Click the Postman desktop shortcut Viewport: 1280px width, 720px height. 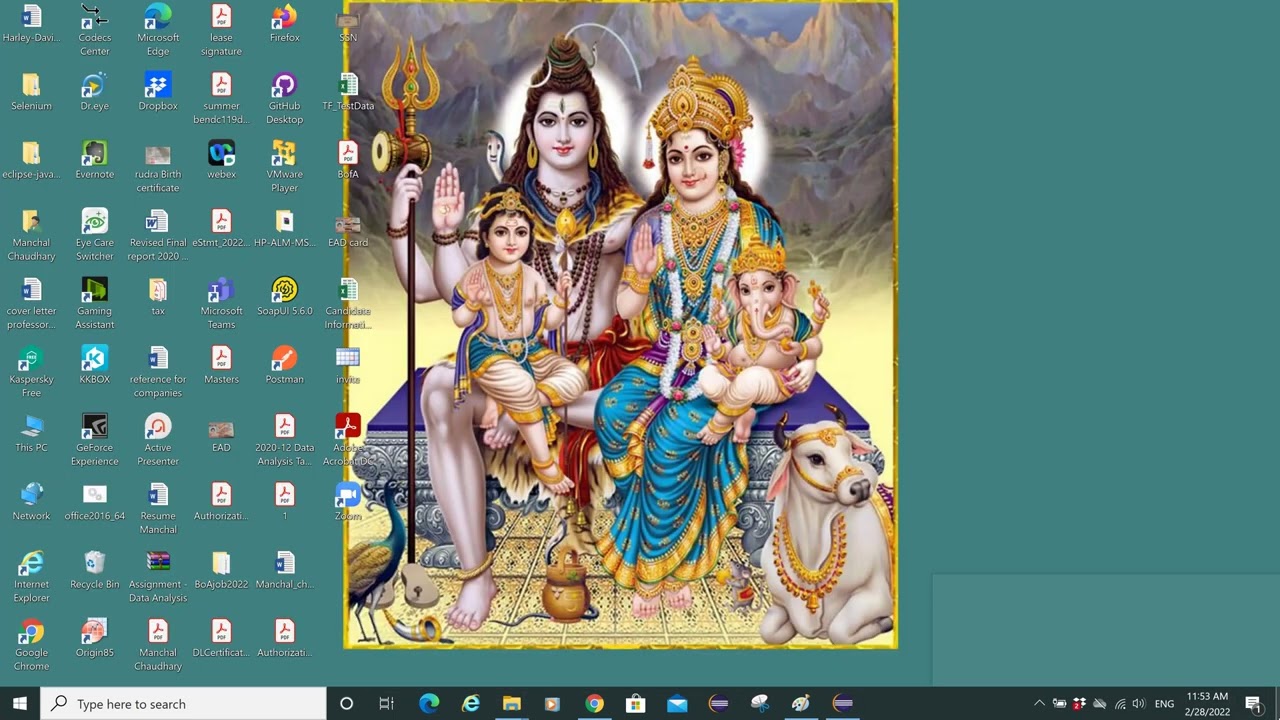coord(284,365)
